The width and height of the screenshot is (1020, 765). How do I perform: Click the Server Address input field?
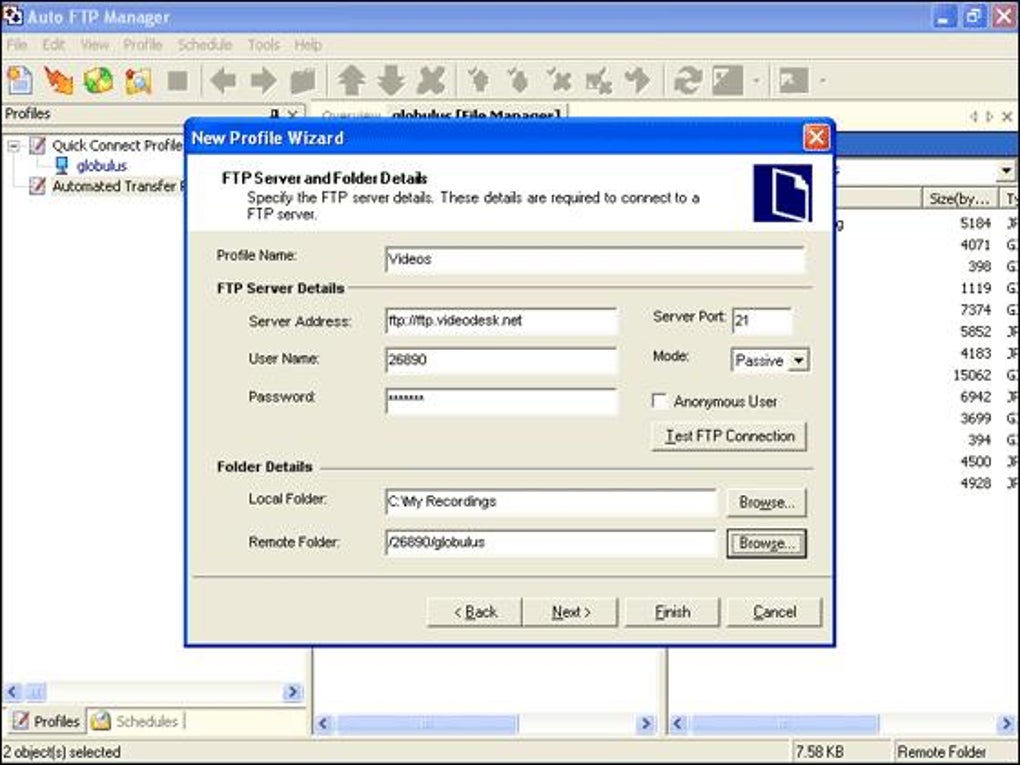[501, 321]
